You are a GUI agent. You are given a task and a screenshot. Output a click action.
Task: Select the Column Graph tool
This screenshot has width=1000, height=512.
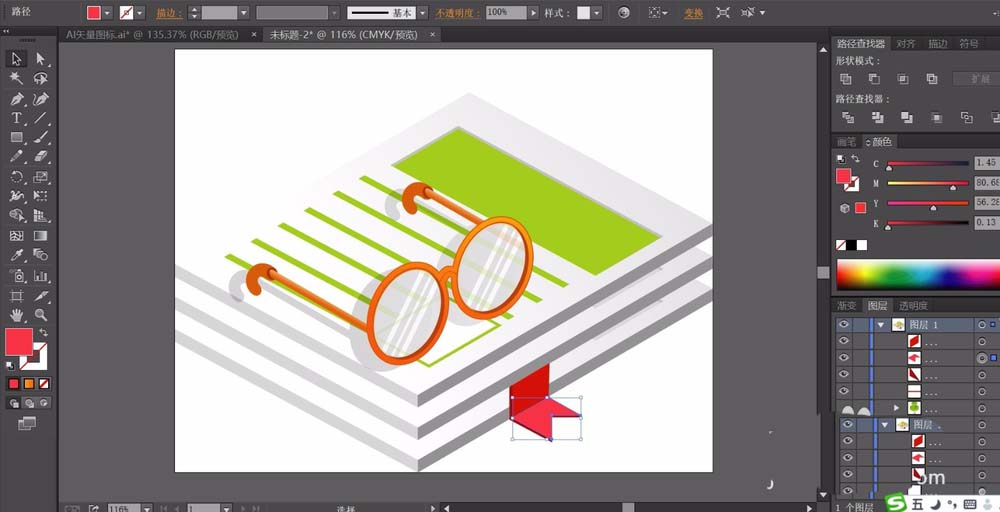[x=41, y=276]
